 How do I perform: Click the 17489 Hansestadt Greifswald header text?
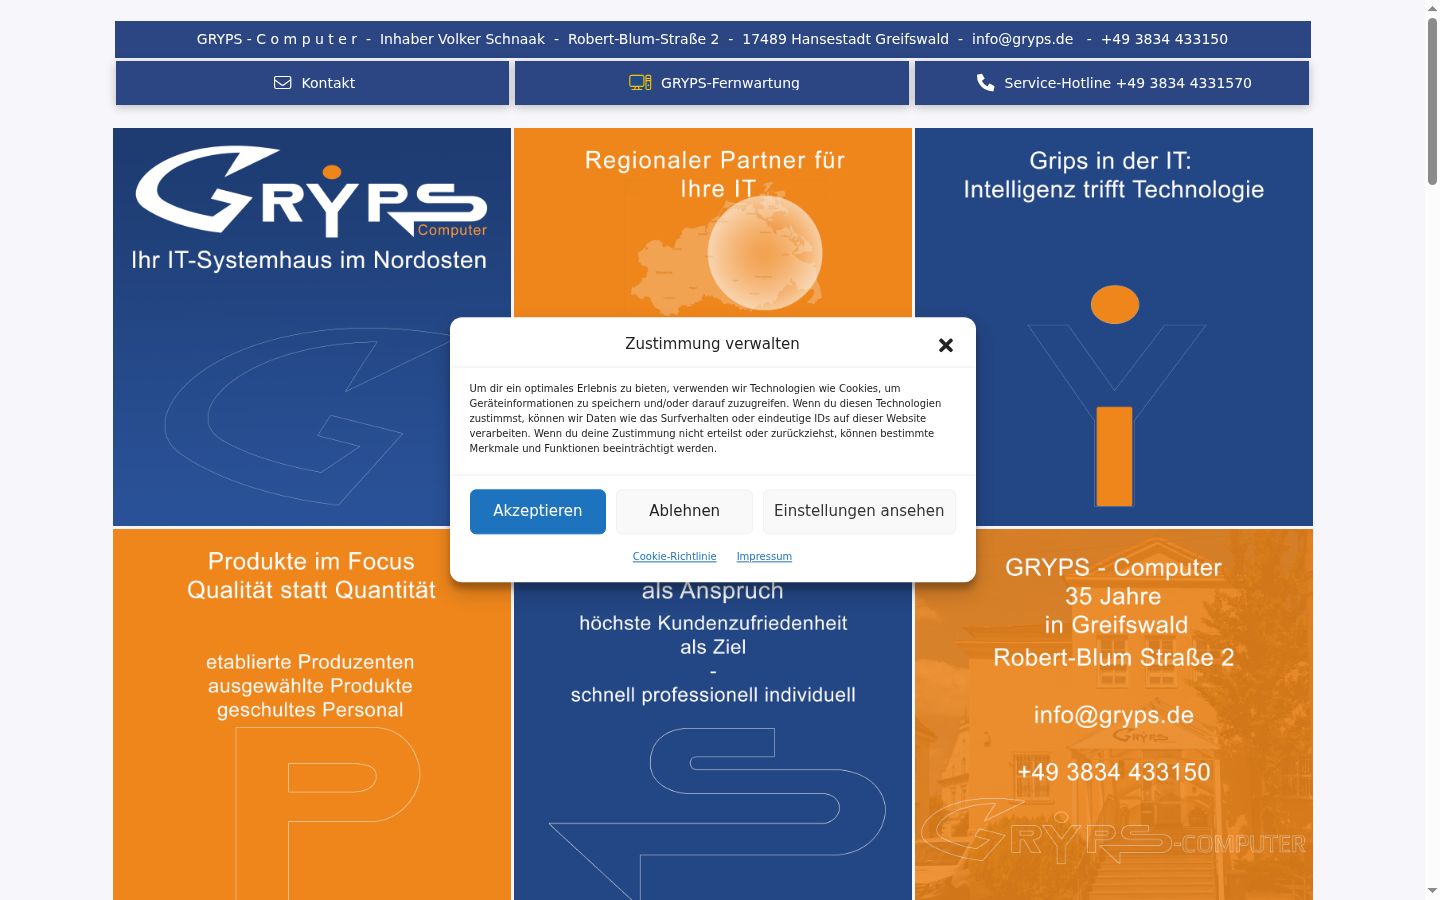(x=845, y=39)
